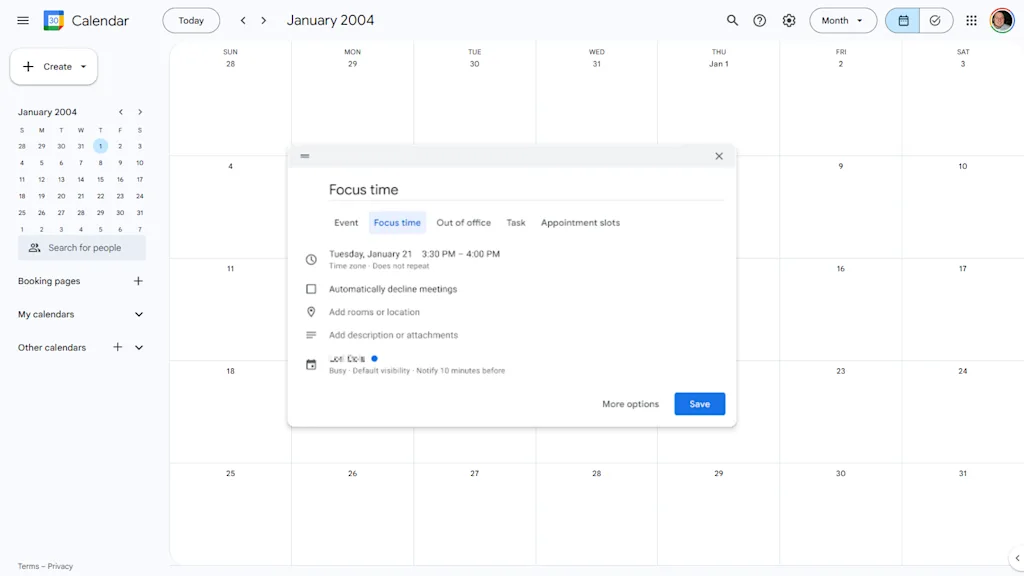Open the Google apps grid

click(x=971, y=20)
